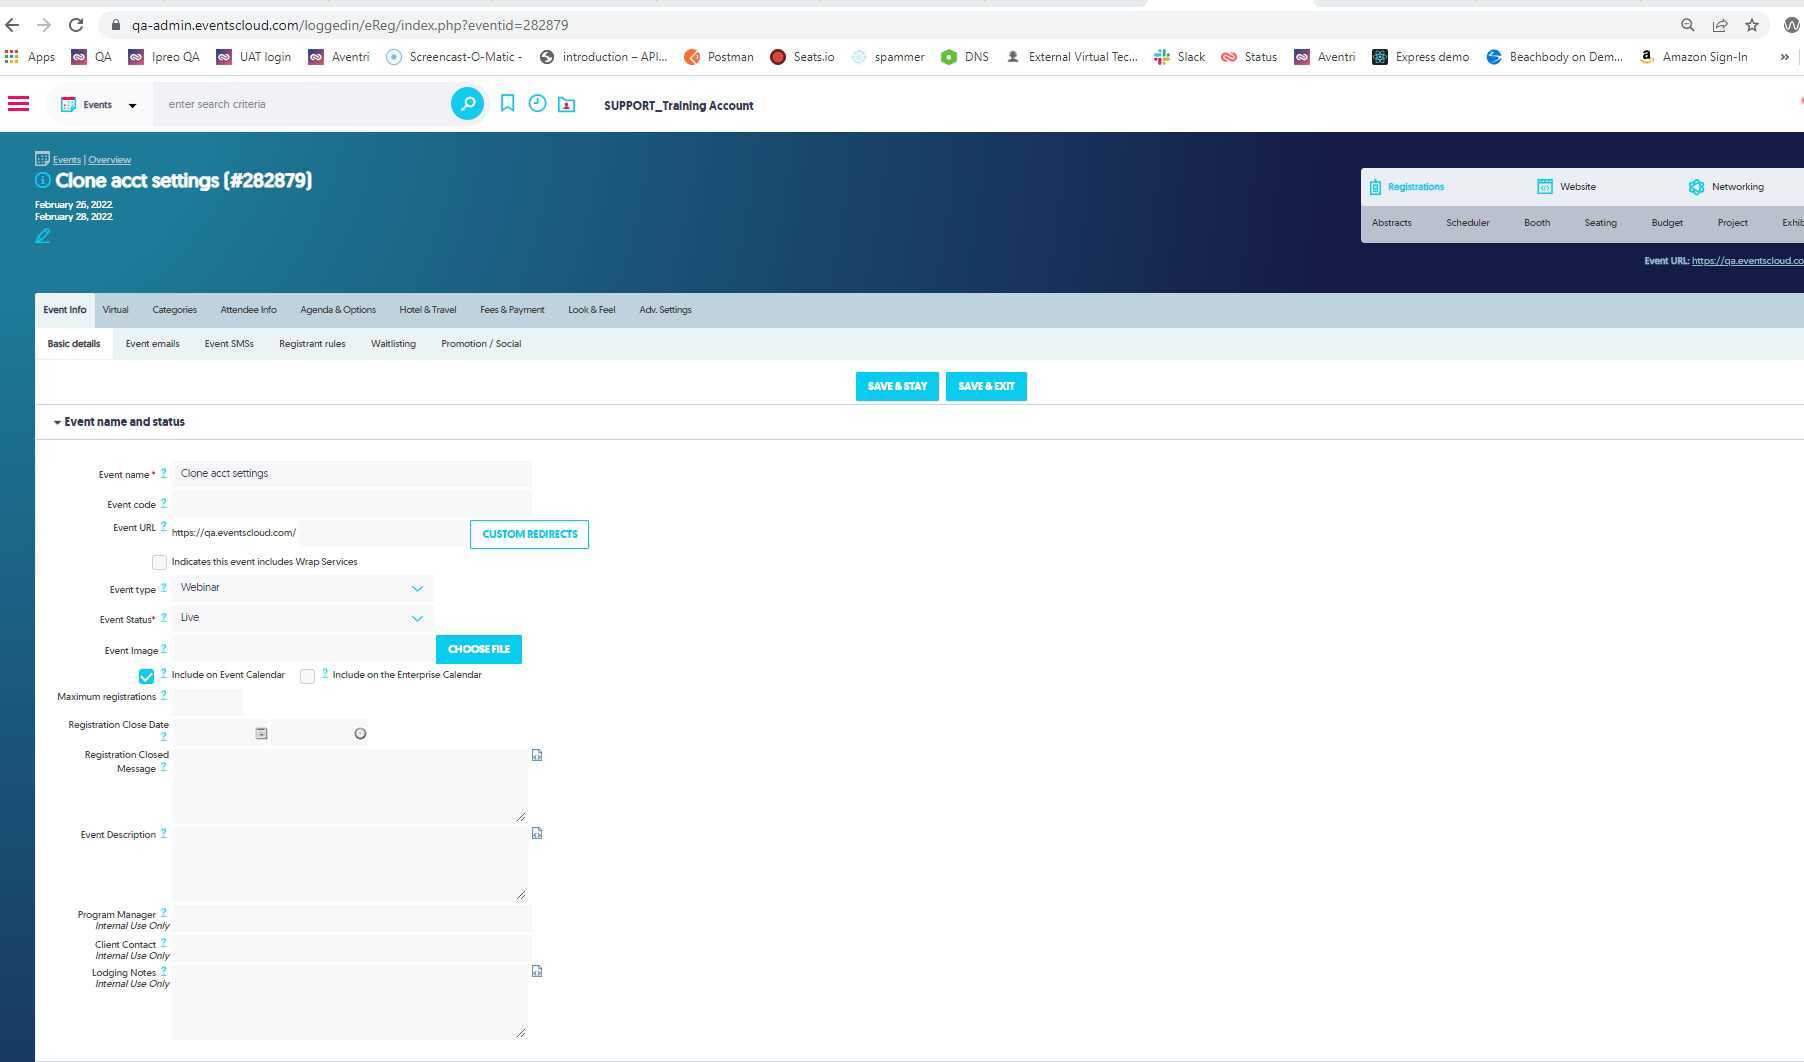Check the Wrap Services checkbox
1804x1062 pixels.
click(x=159, y=562)
